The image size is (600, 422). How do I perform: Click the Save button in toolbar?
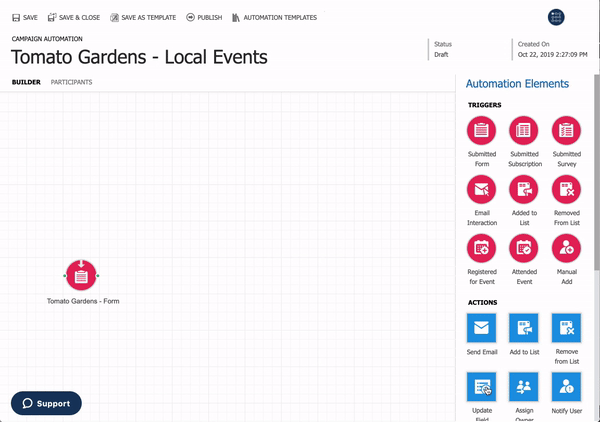coord(25,18)
